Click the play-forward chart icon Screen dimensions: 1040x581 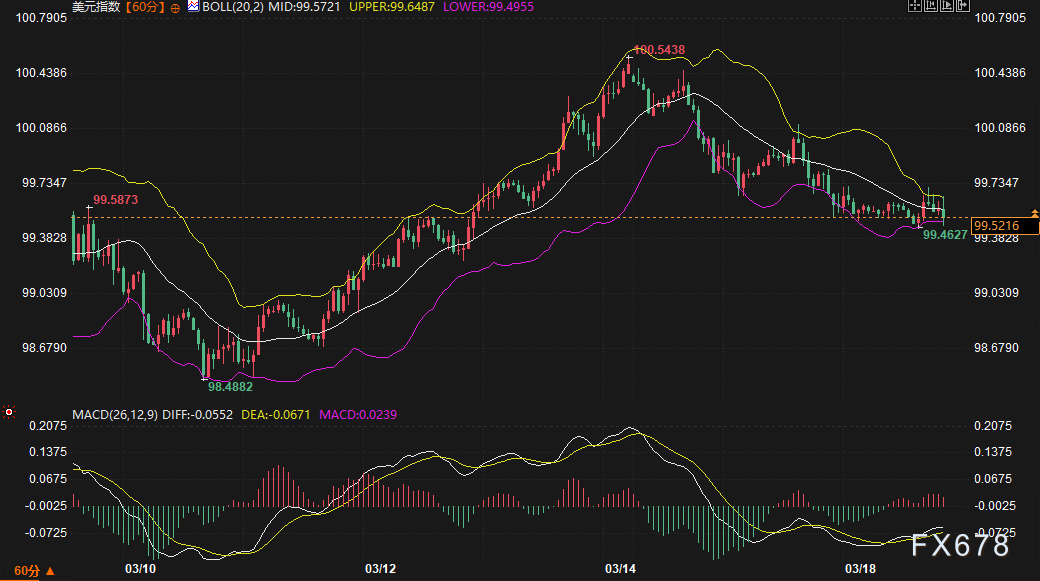946,6
